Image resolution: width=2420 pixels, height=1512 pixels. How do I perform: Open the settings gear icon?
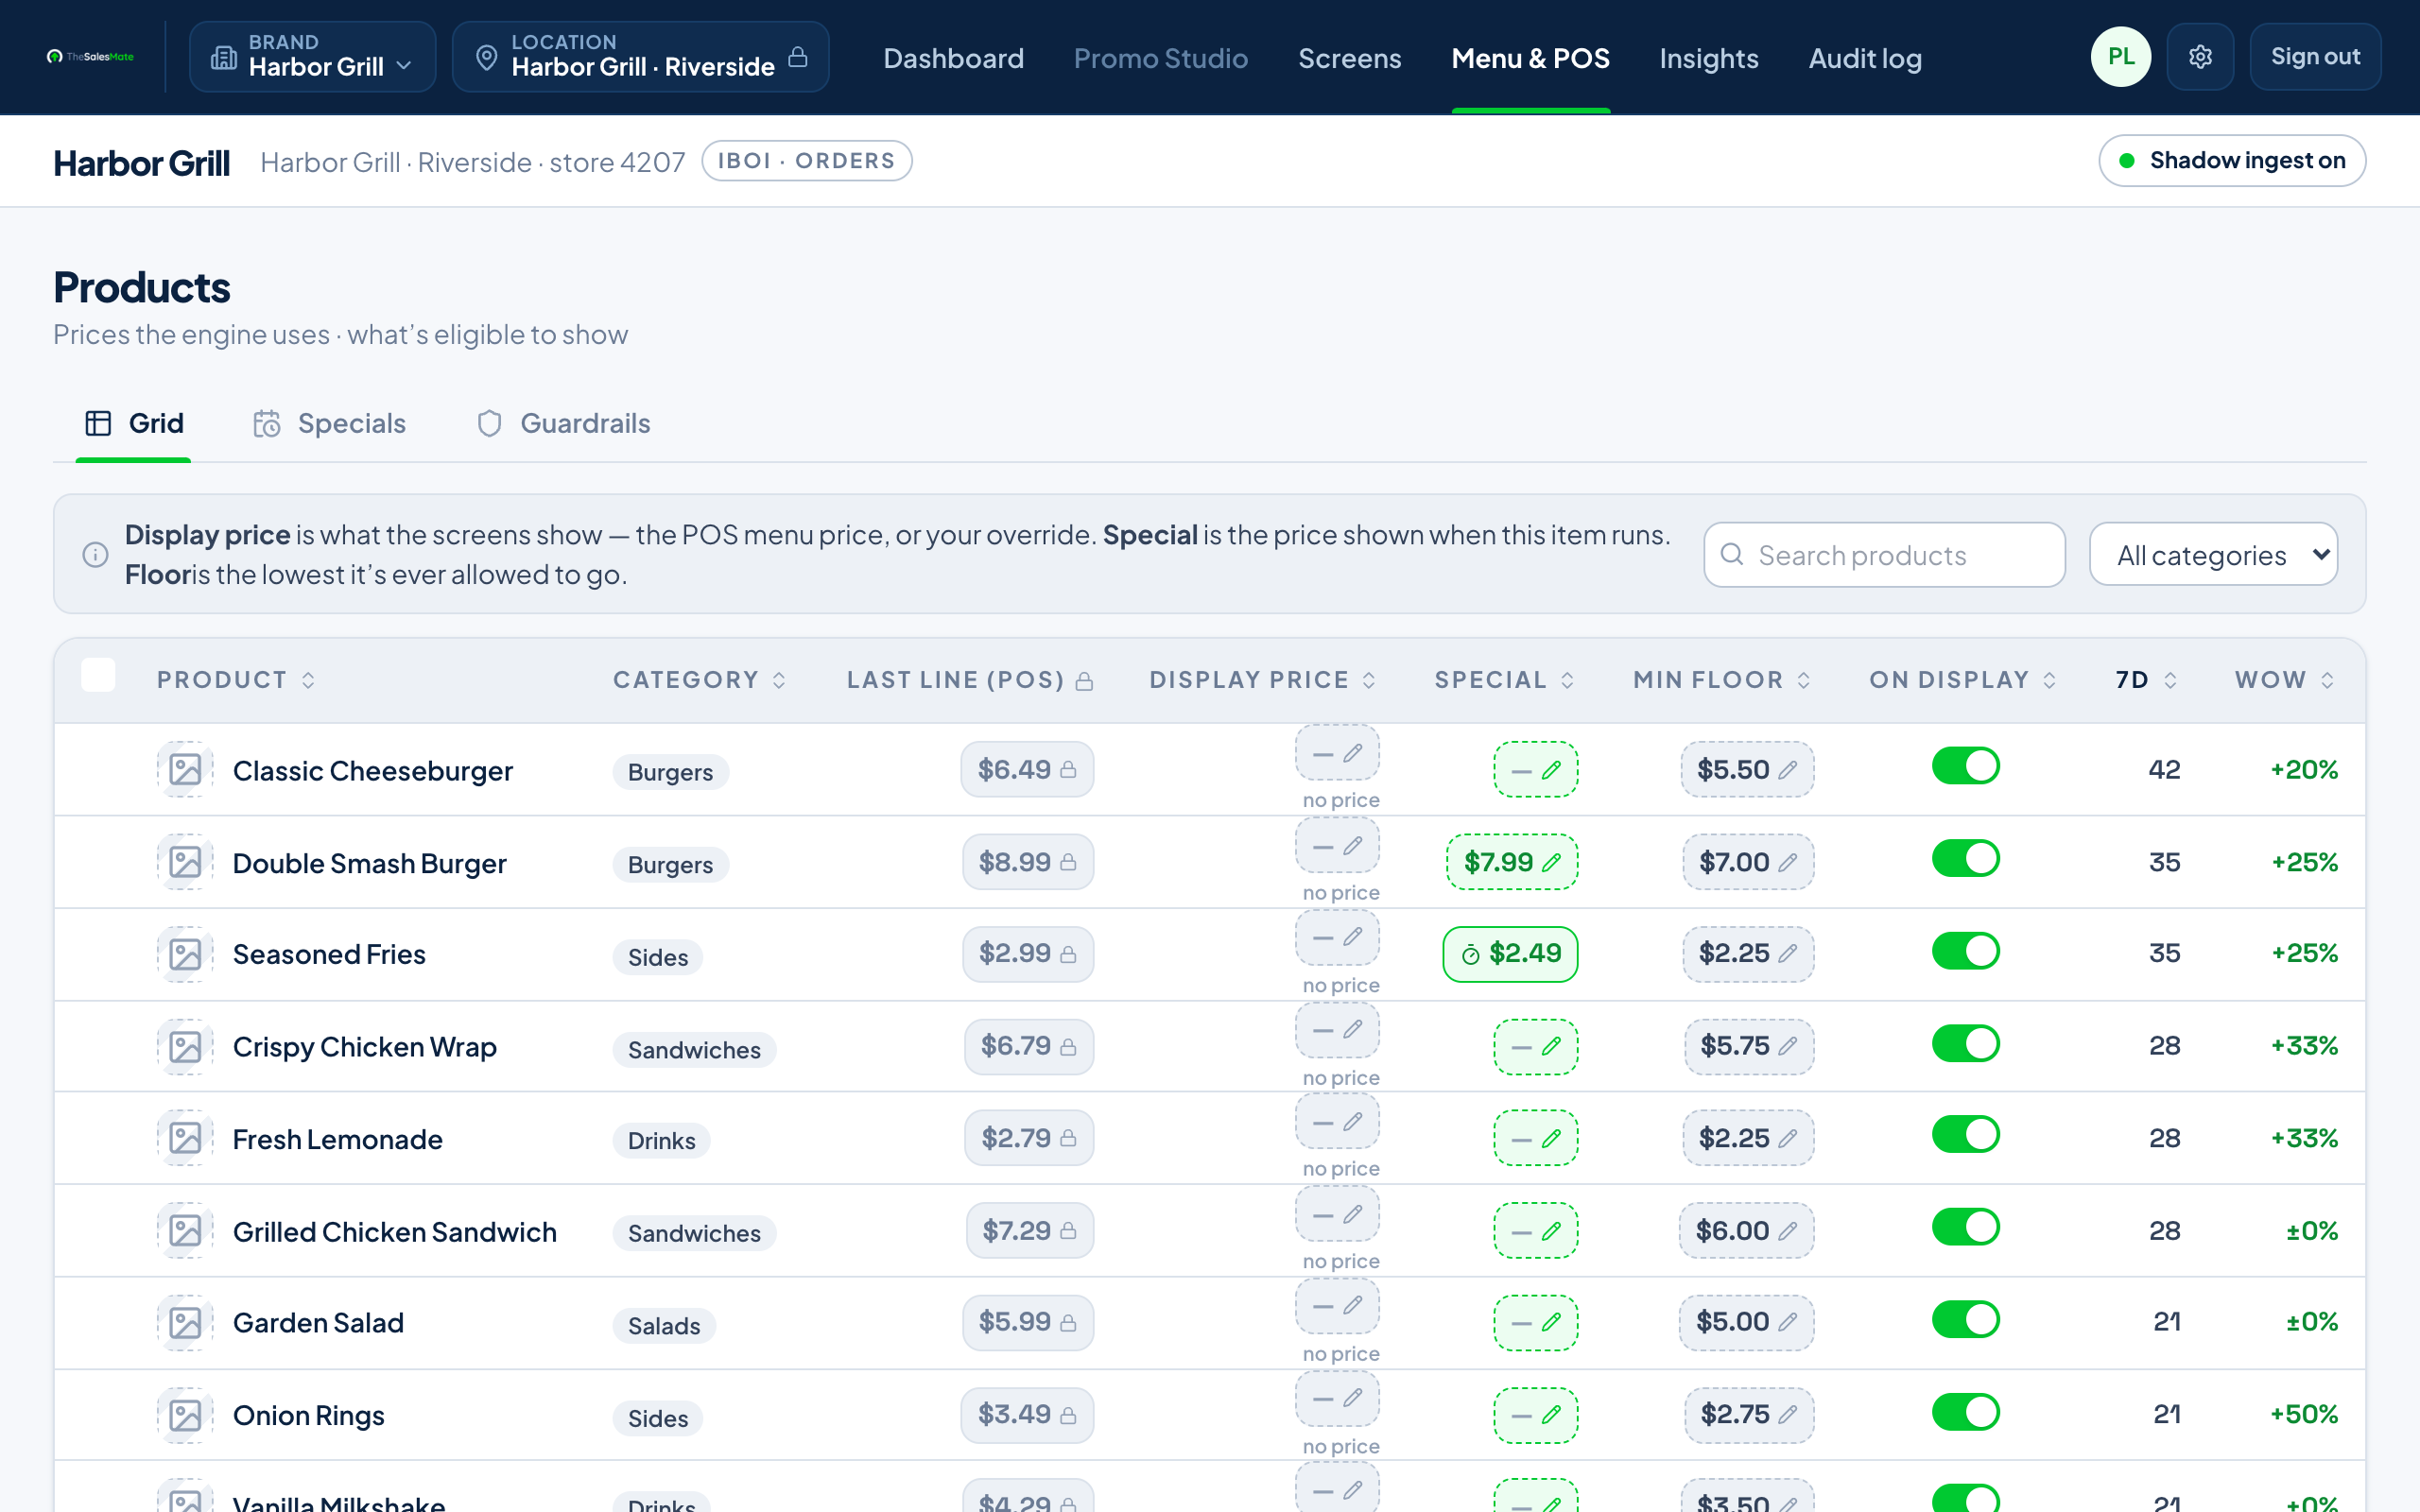click(x=2199, y=57)
